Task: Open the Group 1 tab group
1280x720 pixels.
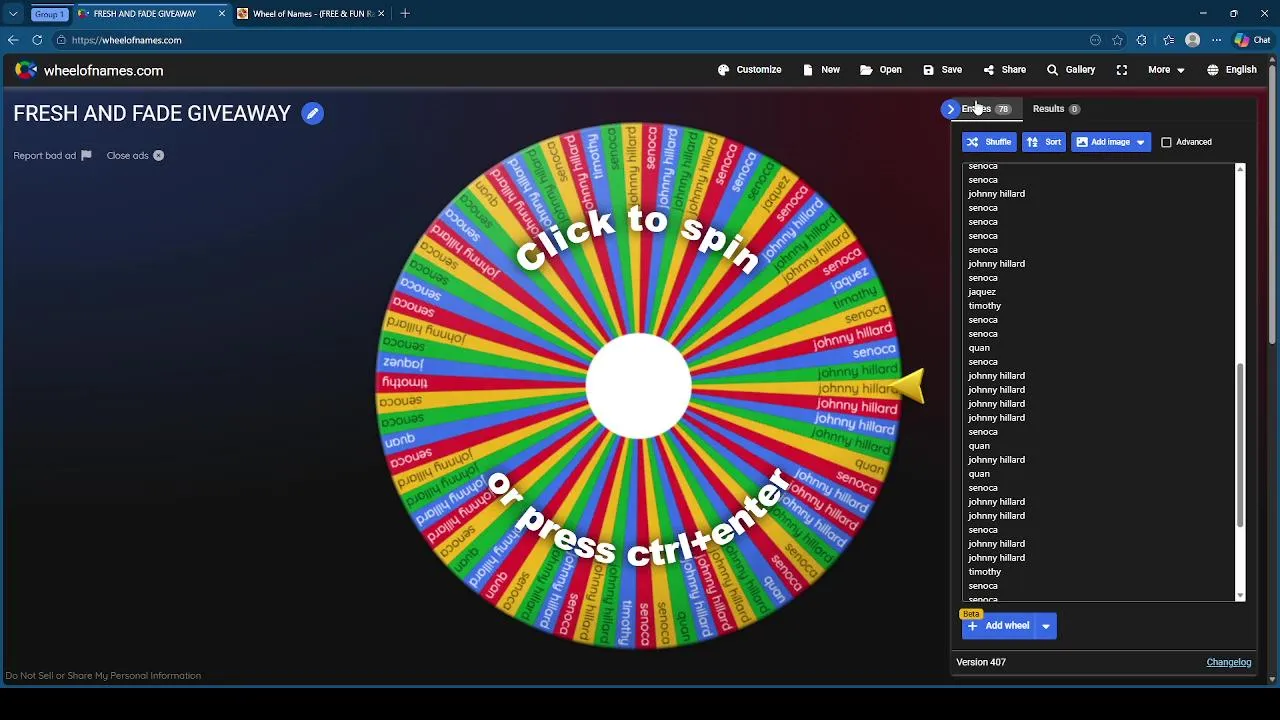Action: (48, 14)
